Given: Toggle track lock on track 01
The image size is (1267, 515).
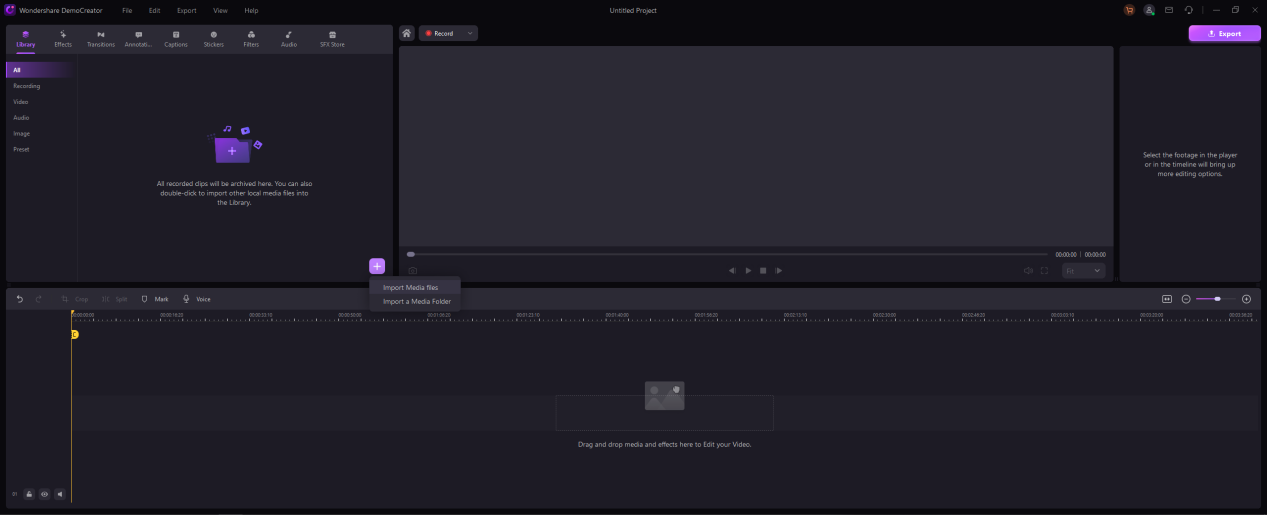Looking at the screenshot, I should coord(29,494).
